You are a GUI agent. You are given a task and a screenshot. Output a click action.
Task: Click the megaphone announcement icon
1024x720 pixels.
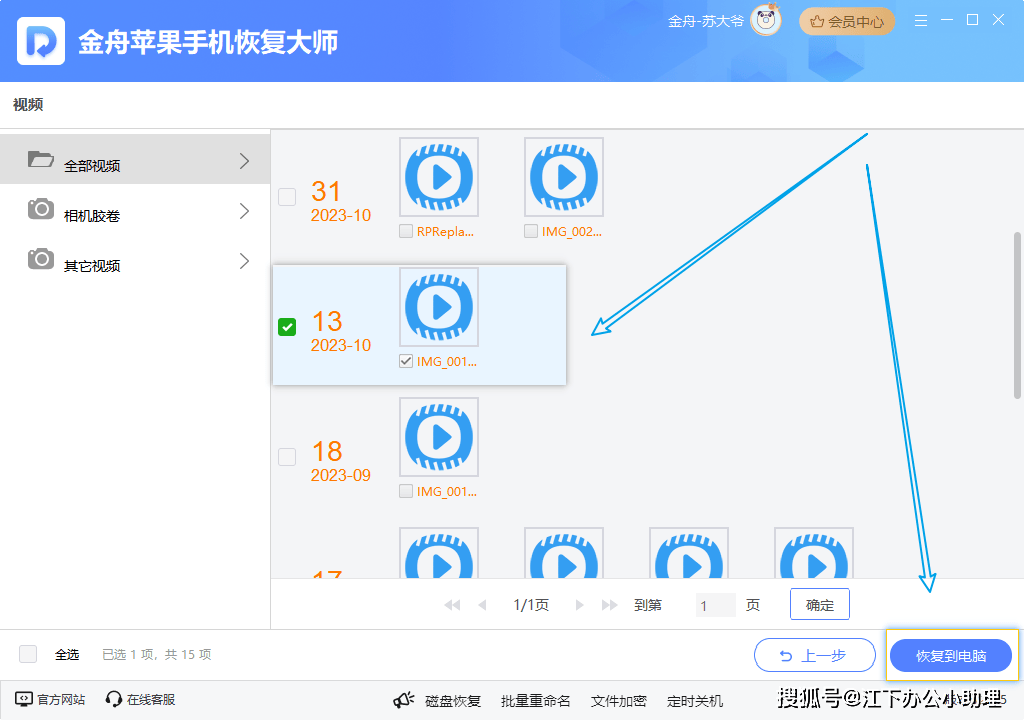[404, 700]
